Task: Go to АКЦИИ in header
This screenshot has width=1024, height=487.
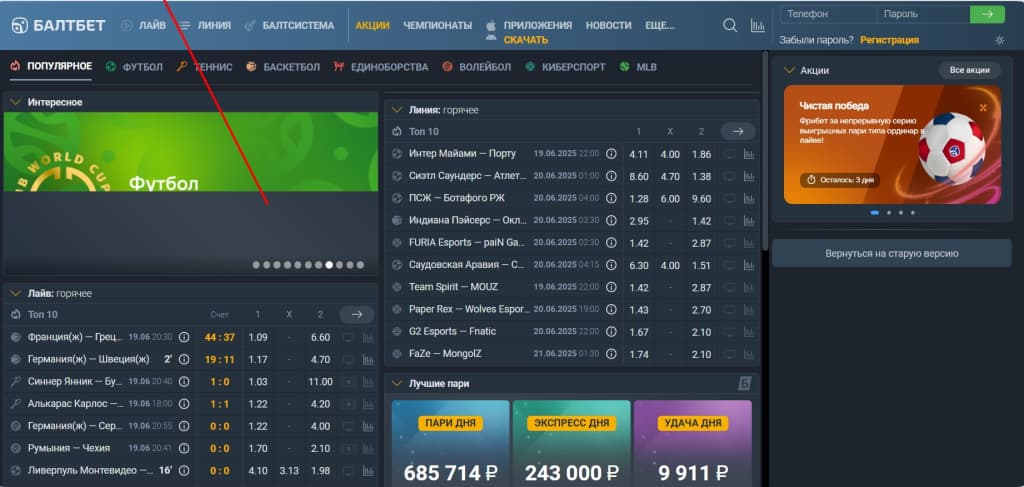Action: [x=372, y=25]
